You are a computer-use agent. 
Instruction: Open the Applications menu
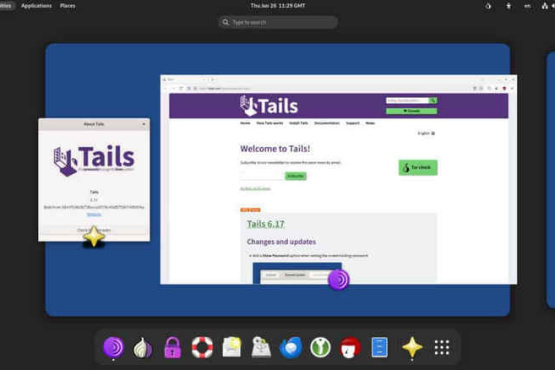pyautogui.click(x=36, y=6)
